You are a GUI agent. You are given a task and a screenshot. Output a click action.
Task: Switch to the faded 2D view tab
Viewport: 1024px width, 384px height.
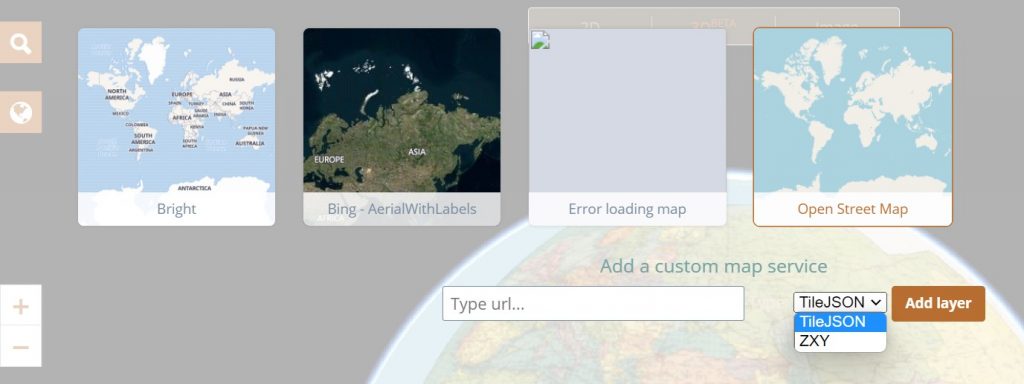tap(590, 25)
